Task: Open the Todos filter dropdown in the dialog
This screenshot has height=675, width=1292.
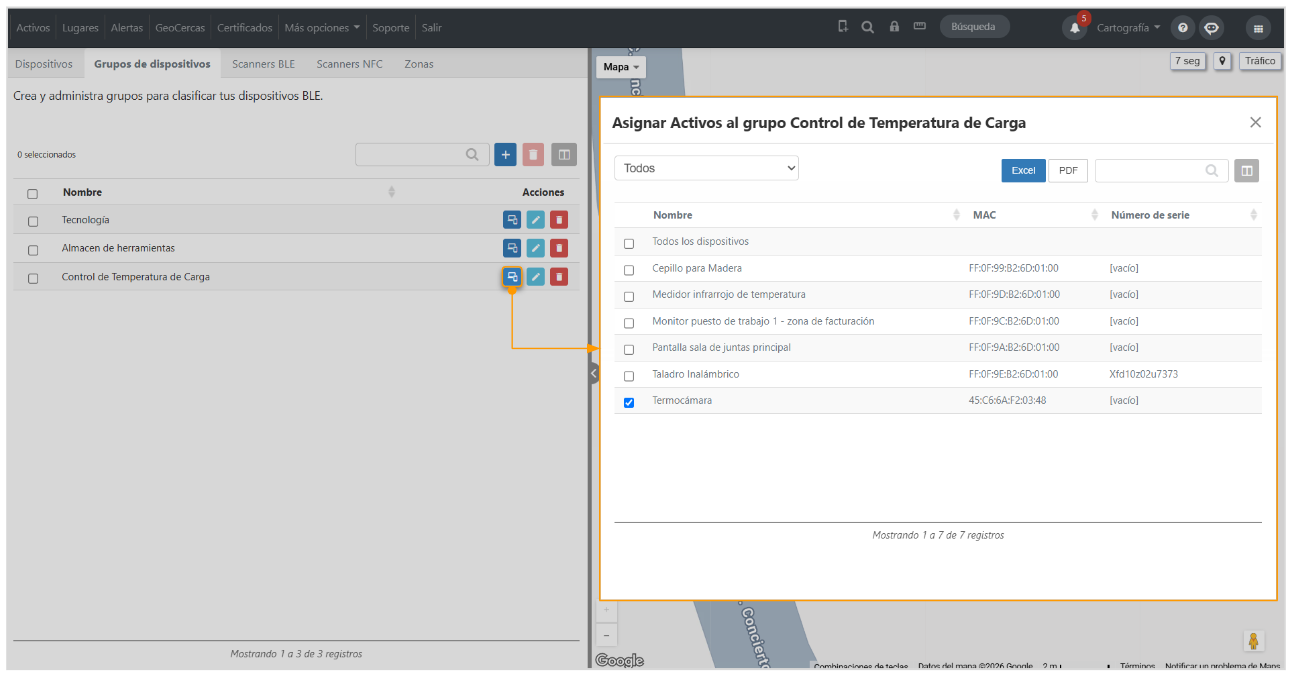Action: point(706,168)
